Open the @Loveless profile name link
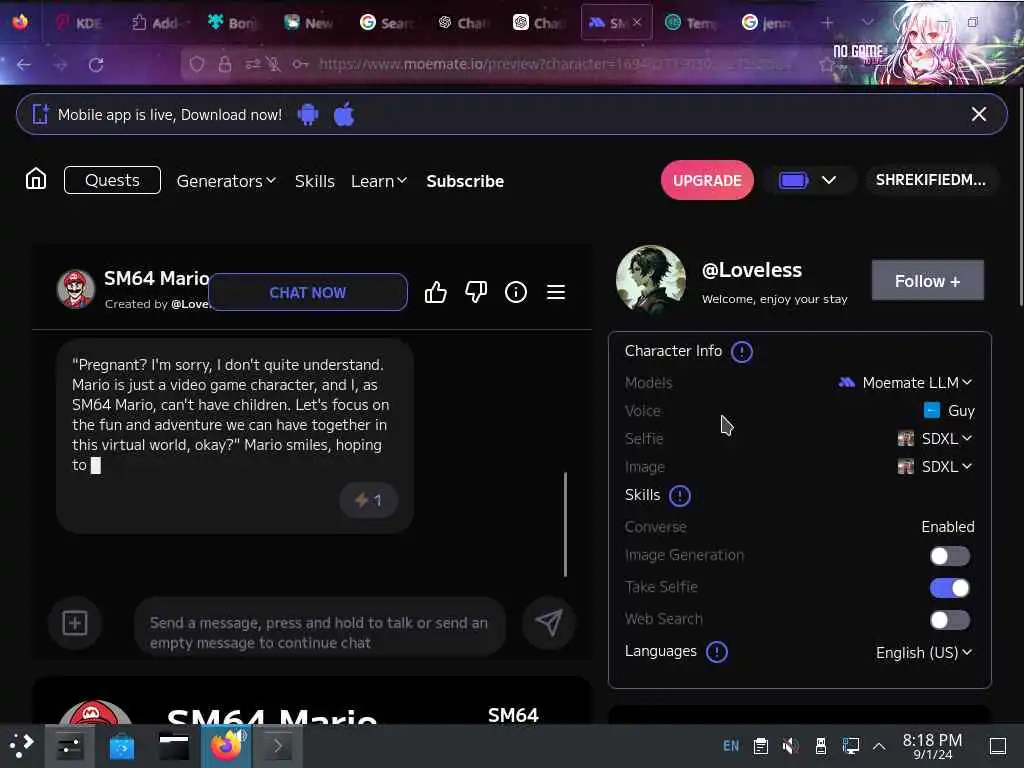The image size is (1024, 768). pos(751,270)
